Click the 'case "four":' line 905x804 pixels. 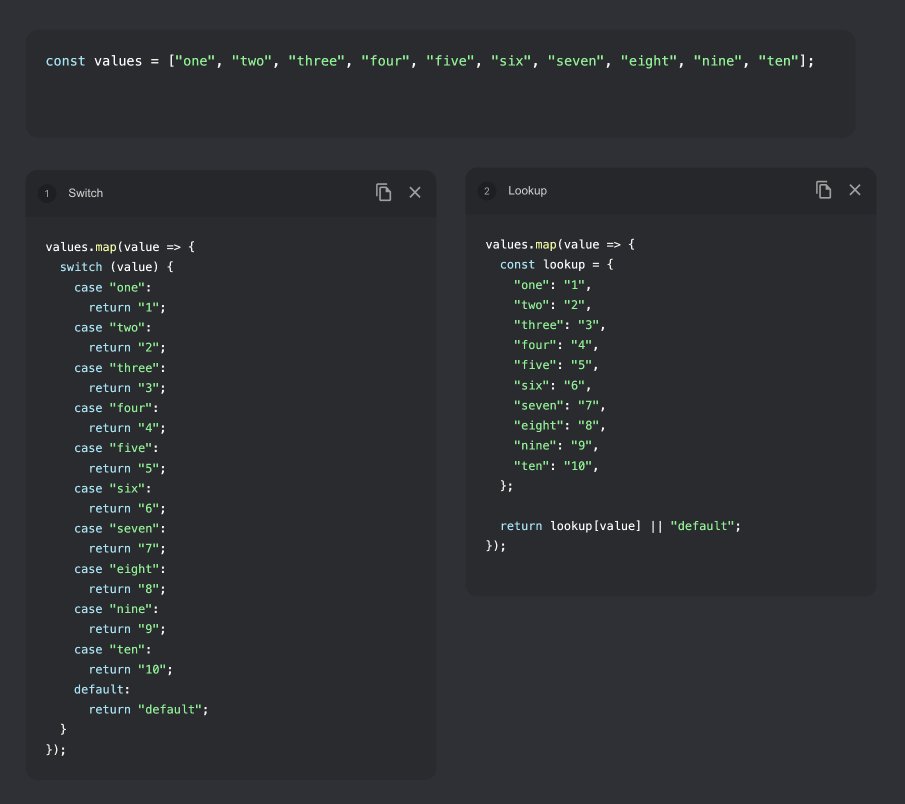click(x=116, y=407)
